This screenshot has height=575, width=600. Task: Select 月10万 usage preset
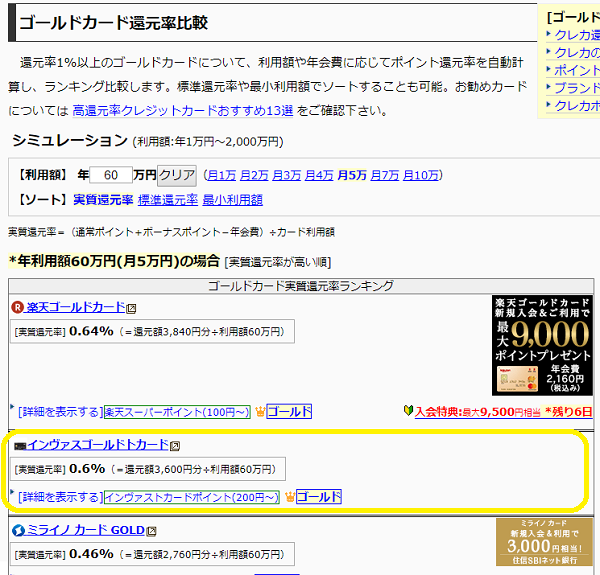click(x=421, y=175)
